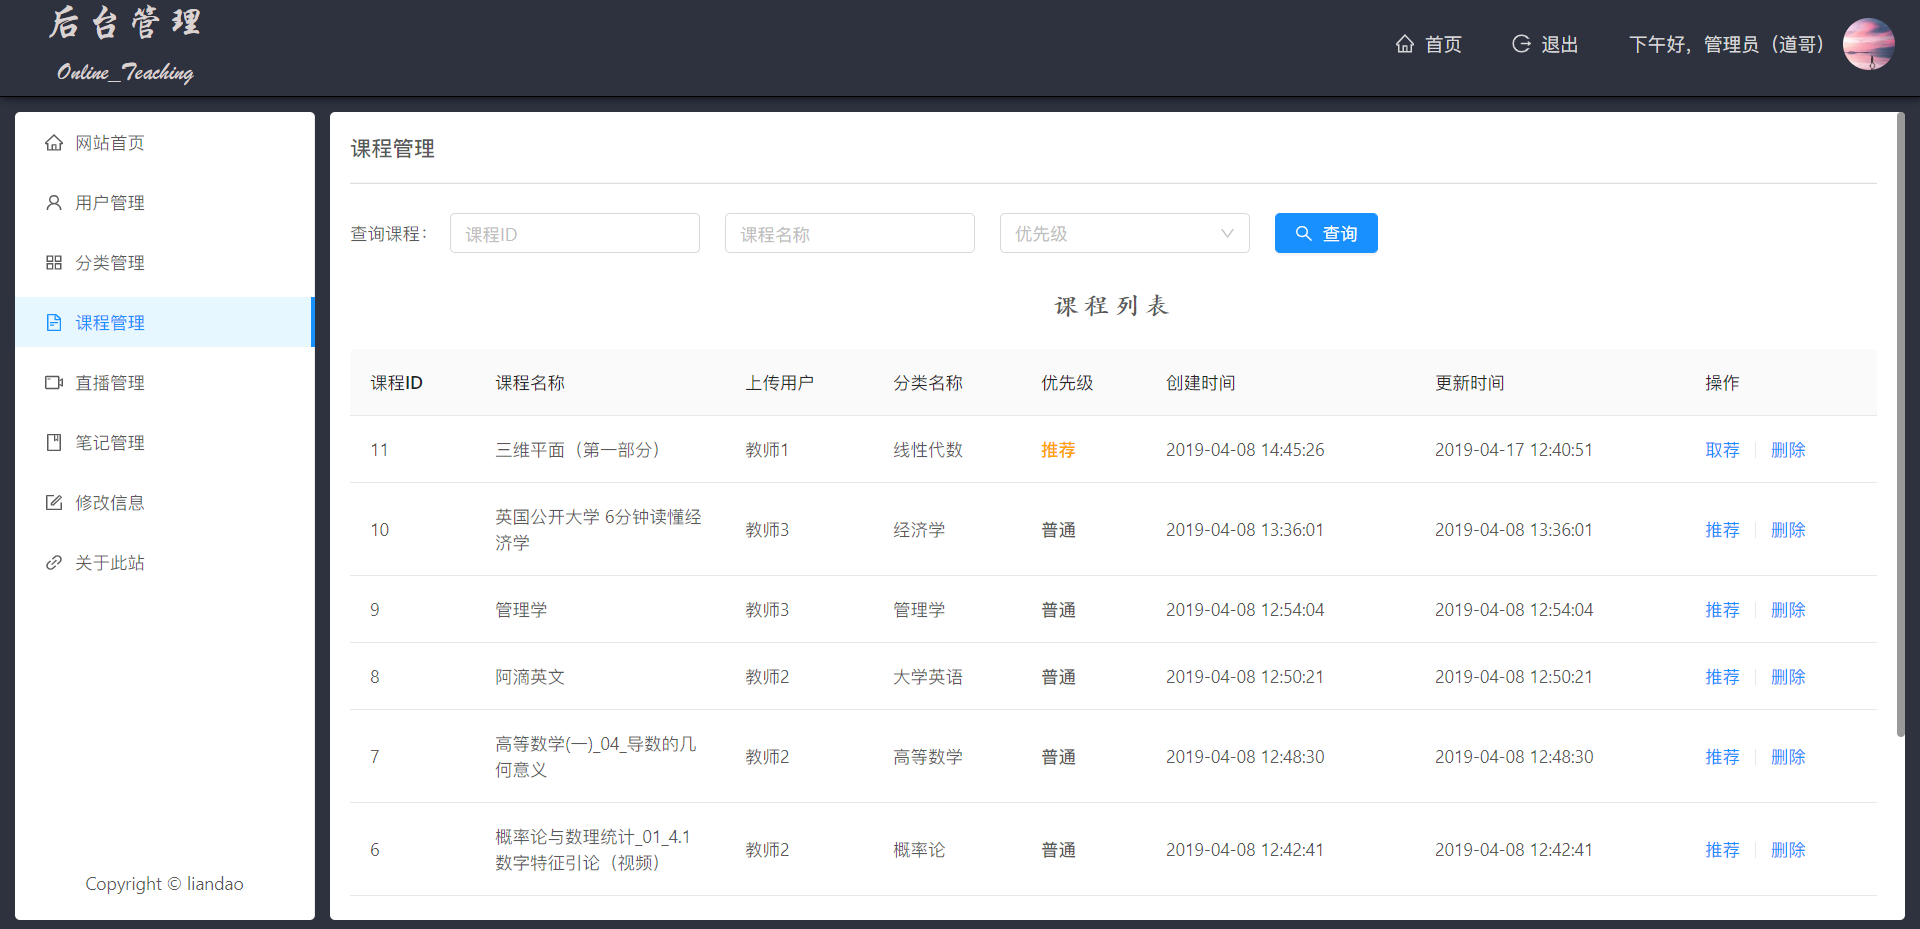
Task: Focus the 课程名称 search field
Action: 850,233
